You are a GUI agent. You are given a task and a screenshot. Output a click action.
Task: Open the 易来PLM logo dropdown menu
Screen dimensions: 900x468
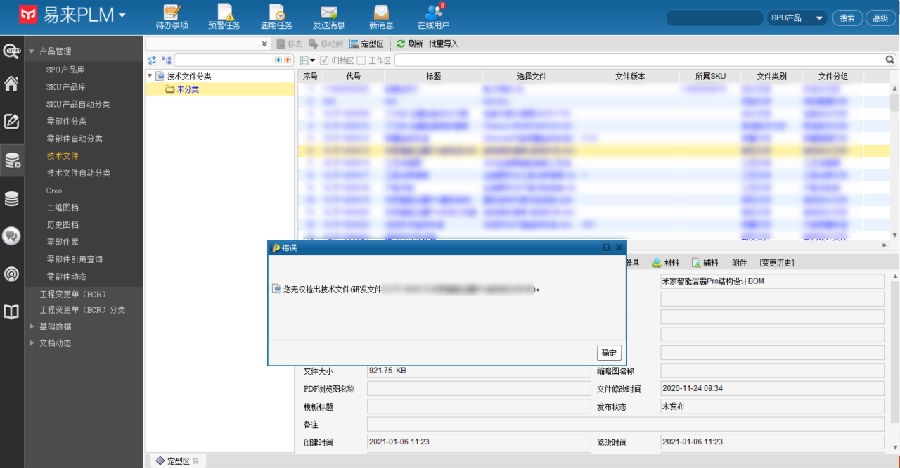coord(122,16)
